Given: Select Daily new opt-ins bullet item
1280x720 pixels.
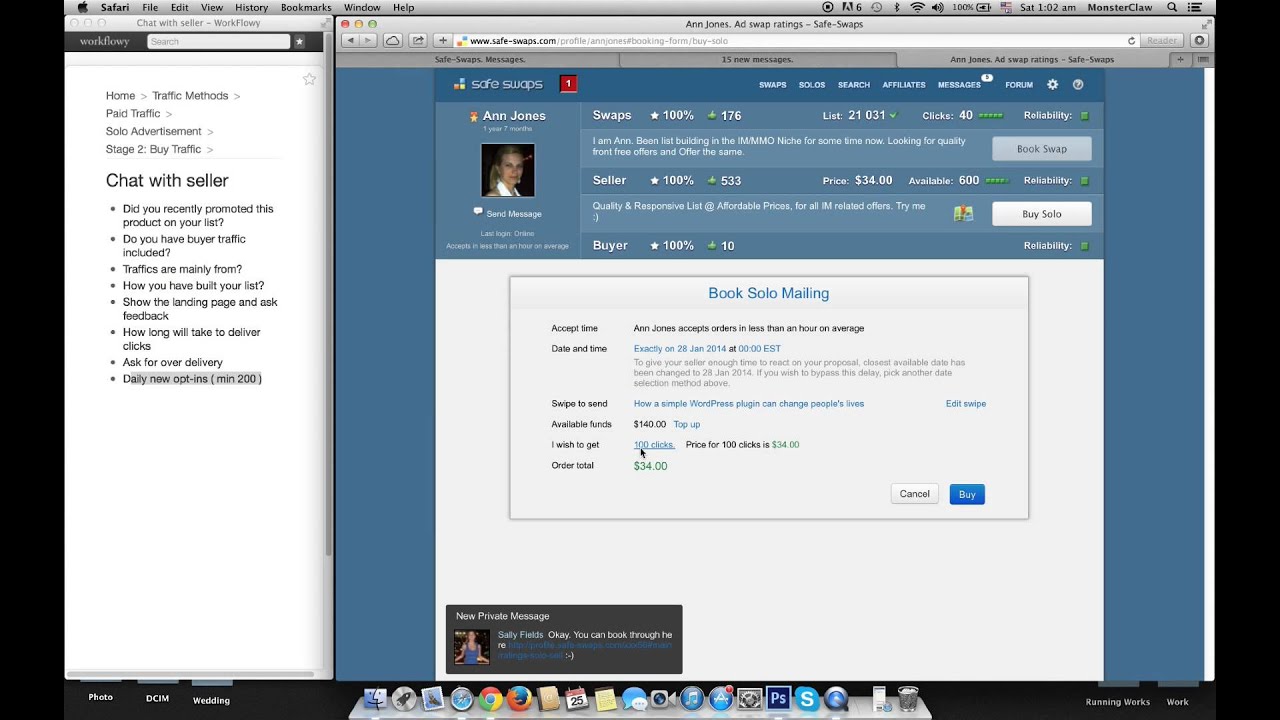Looking at the screenshot, I should [x=192, y=379].
